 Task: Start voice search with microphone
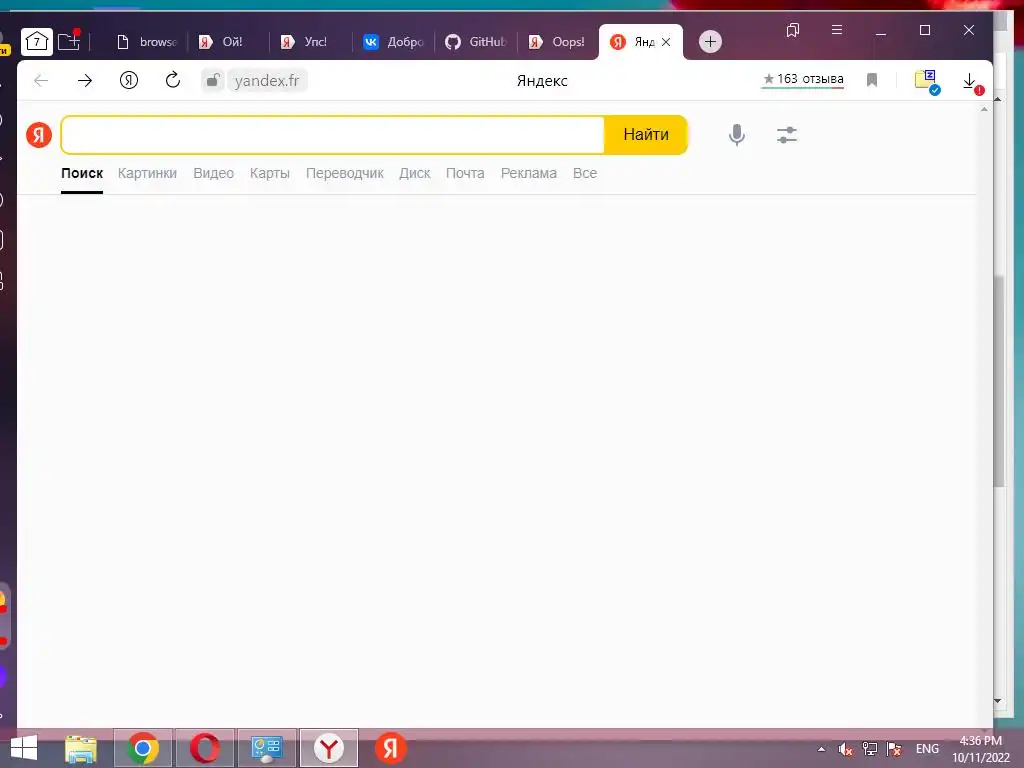tap(737, 135)
